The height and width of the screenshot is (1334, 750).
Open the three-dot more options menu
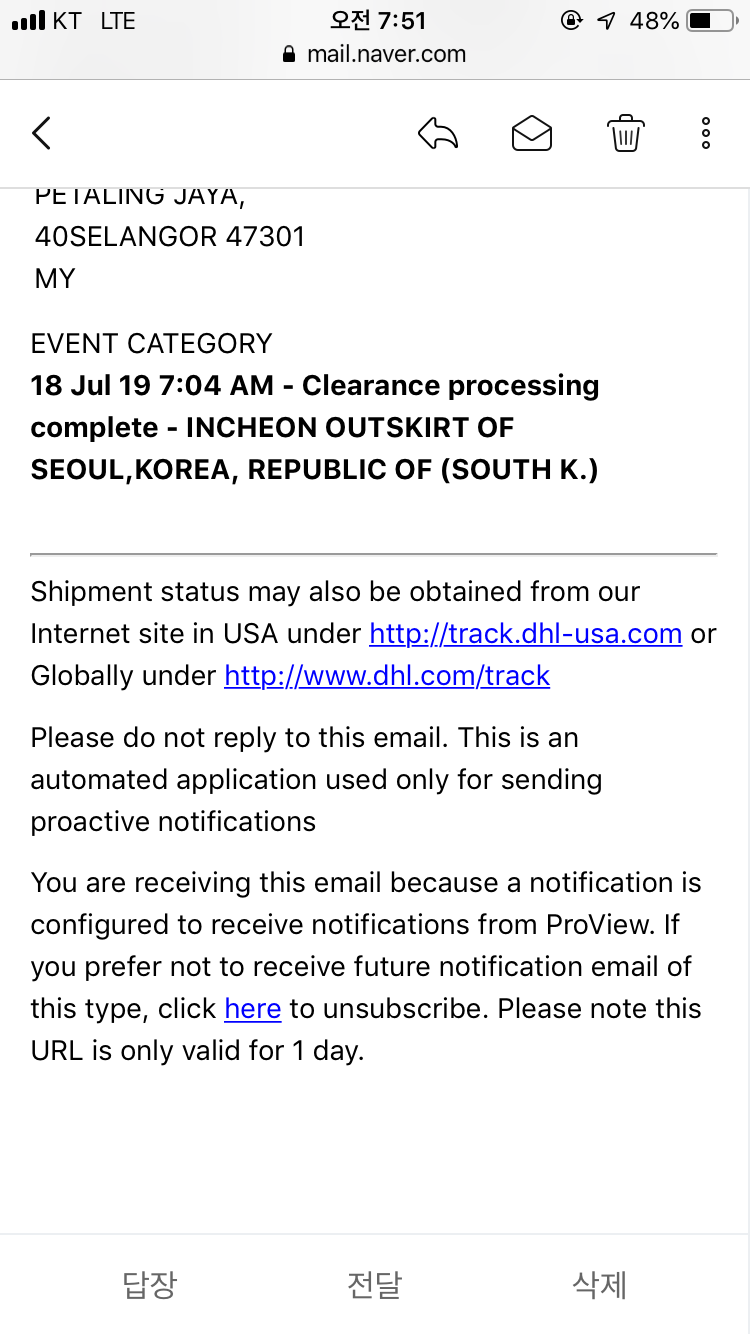[x=706, y=133]
